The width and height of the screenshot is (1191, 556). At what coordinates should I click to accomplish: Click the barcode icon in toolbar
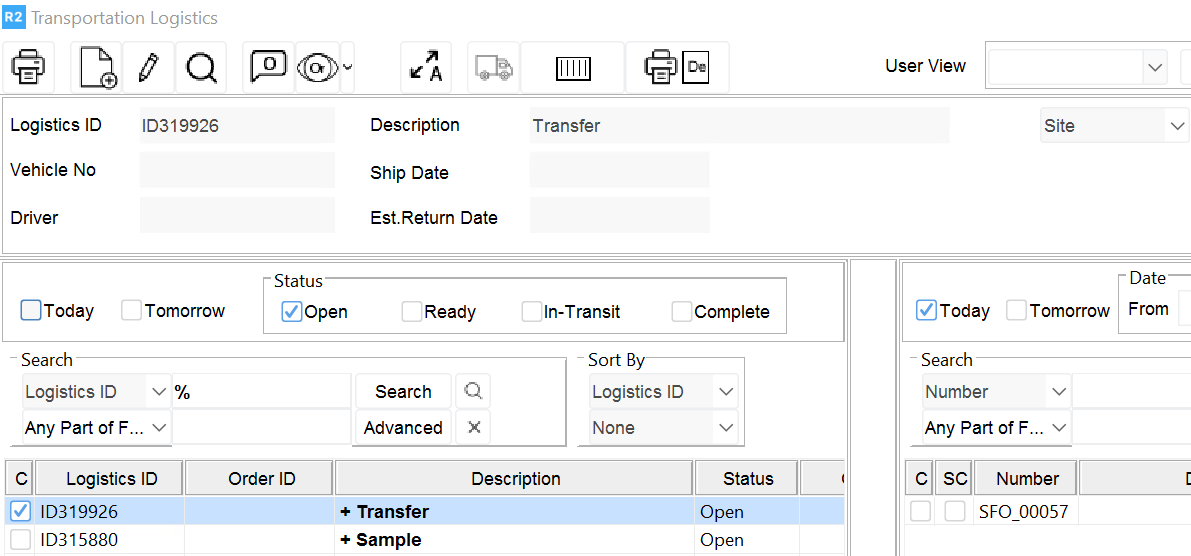pos(573,68)
